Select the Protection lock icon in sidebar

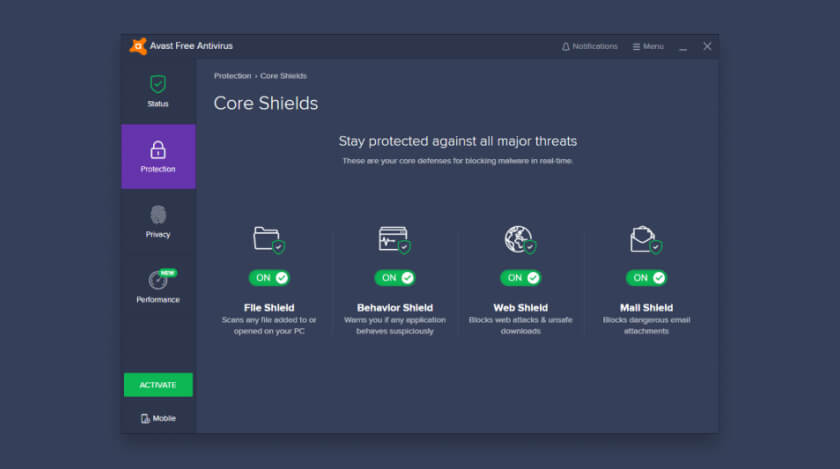[158, 150]
